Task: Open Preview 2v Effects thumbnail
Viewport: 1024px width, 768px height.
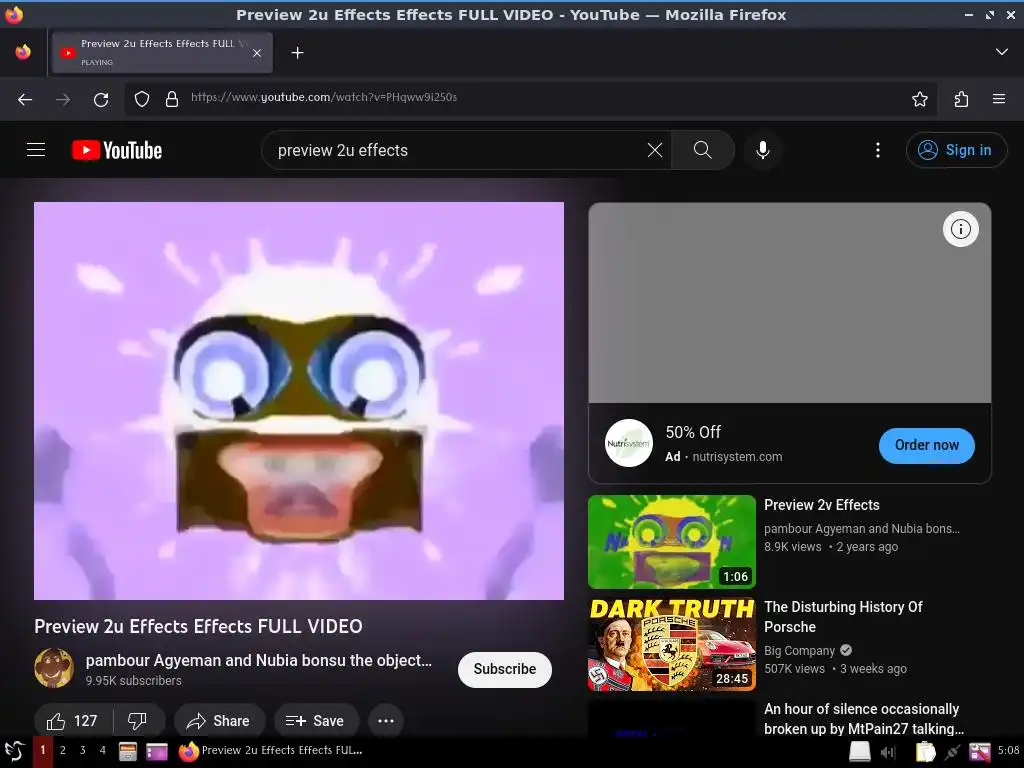Action: click(671, 542)
